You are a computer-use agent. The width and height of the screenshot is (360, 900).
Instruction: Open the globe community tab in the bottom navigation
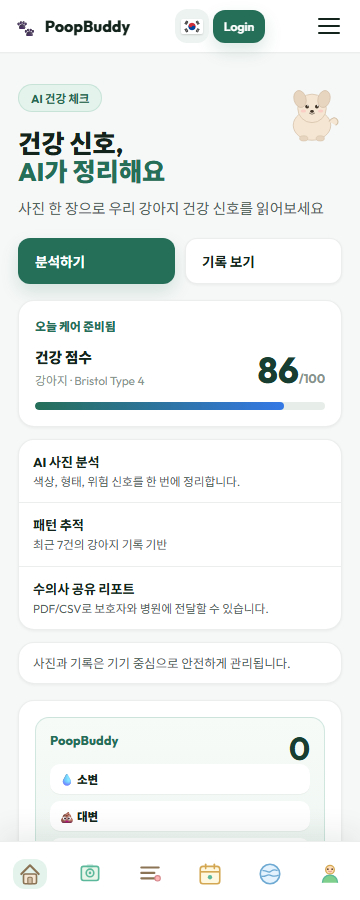(270, 874)
